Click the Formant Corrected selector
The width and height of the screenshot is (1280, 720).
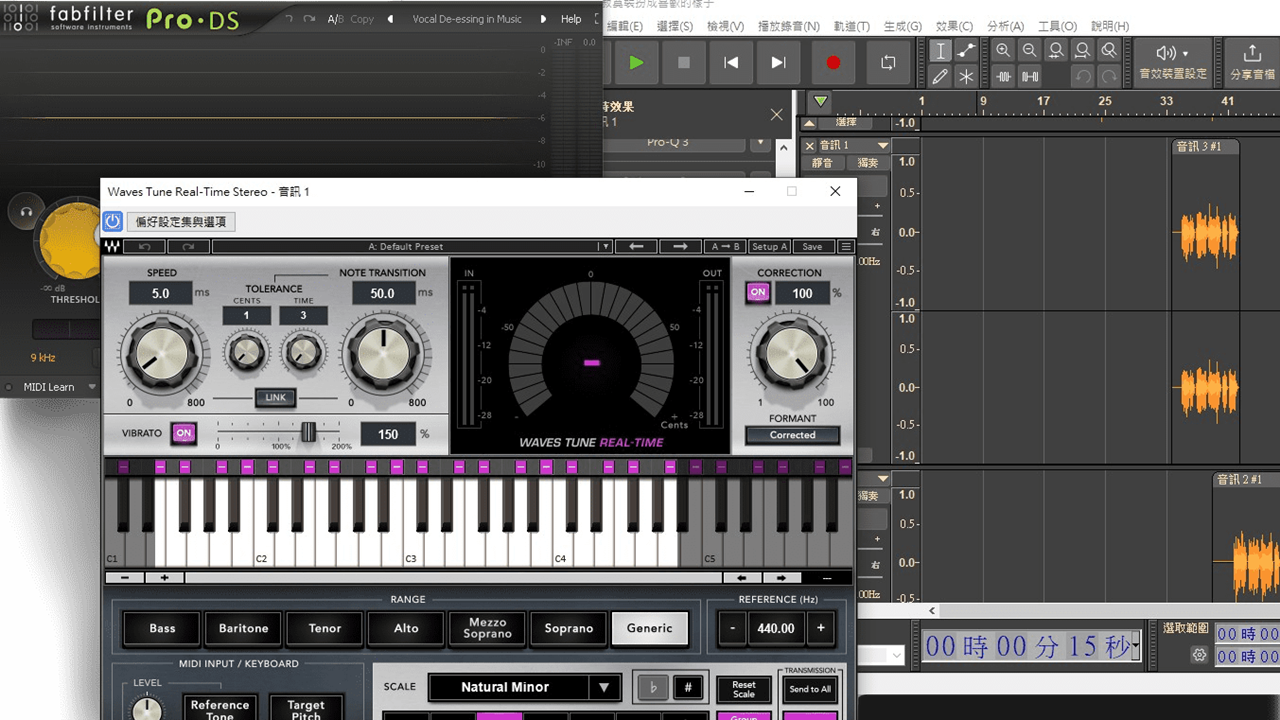(792, 435)
